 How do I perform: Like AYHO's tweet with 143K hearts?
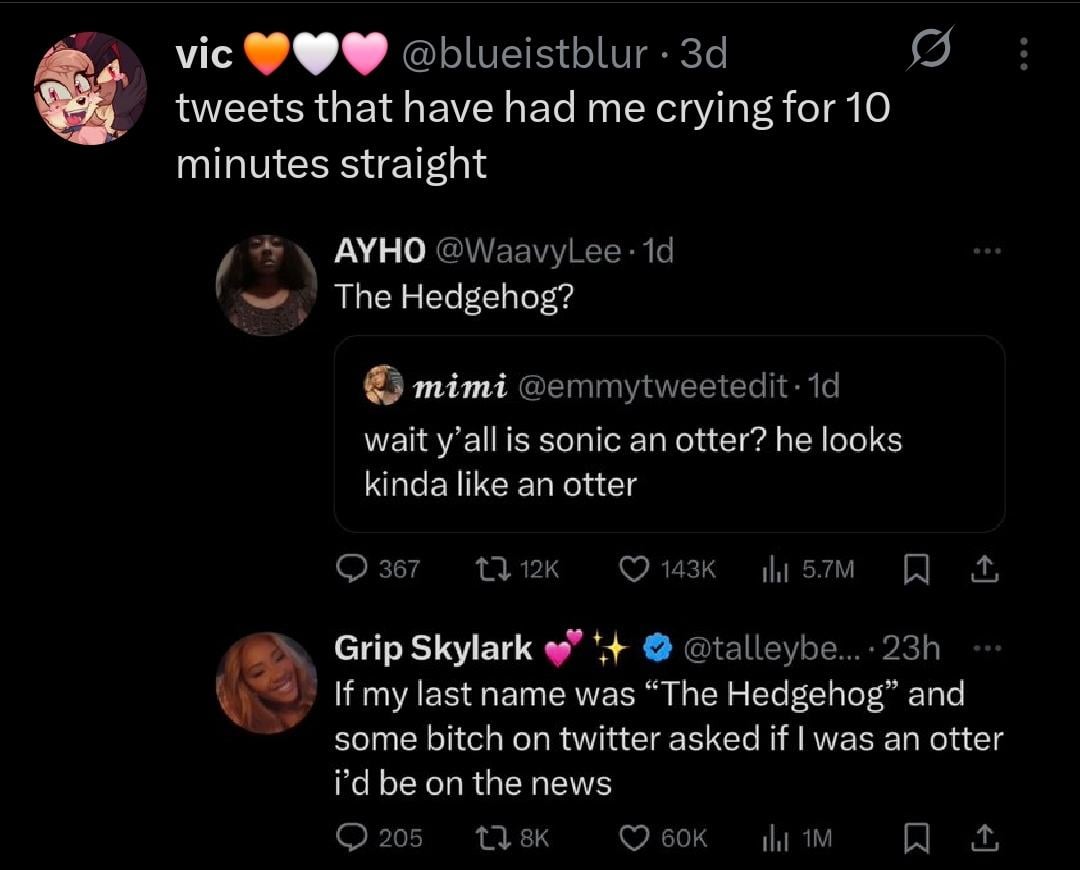(x=667, y=569)
